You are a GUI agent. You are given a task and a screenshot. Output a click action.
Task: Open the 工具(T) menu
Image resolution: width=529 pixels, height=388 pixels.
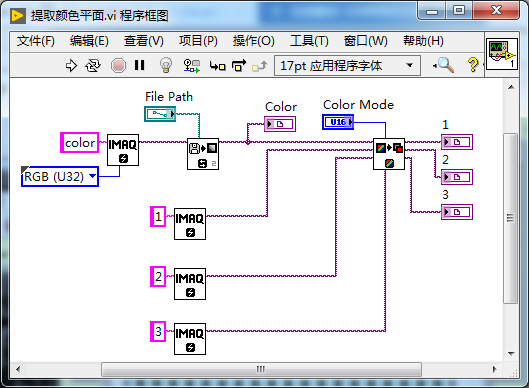(x=309, y=41)
